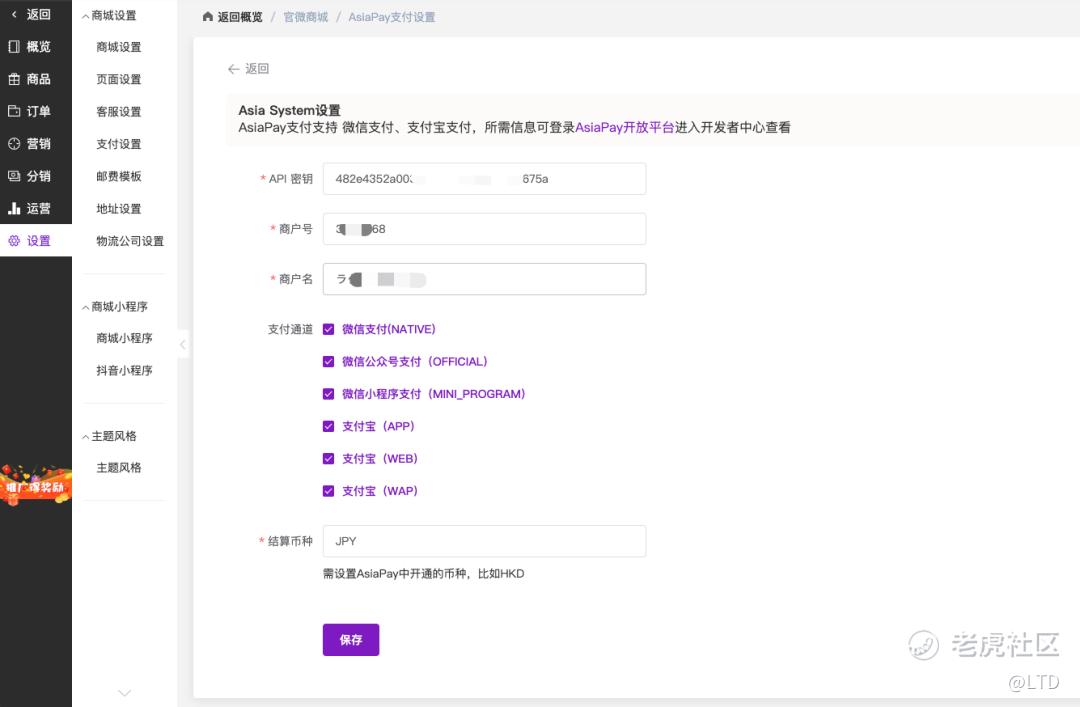Click the 营销 marketing icon
Viewport: 1080px width, 707px height.
(x=14, y=143)
